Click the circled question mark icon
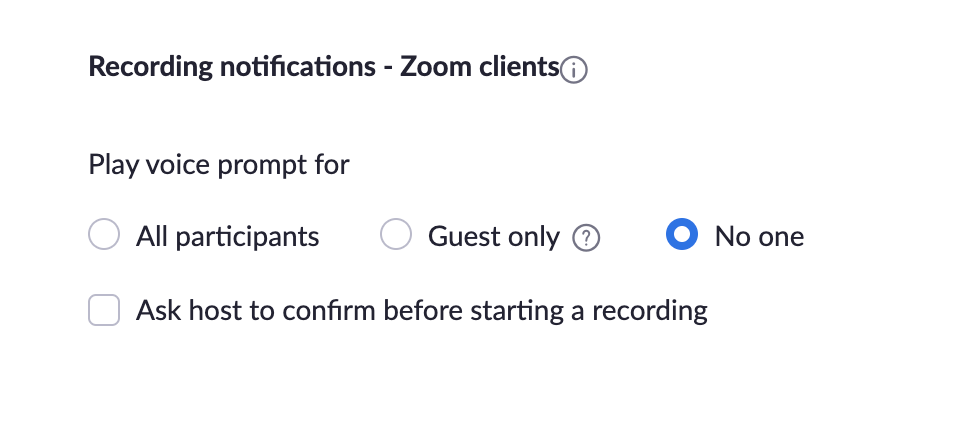Viewport: 964px width, 422px height. pyautogui.click(x=586, y=237)
